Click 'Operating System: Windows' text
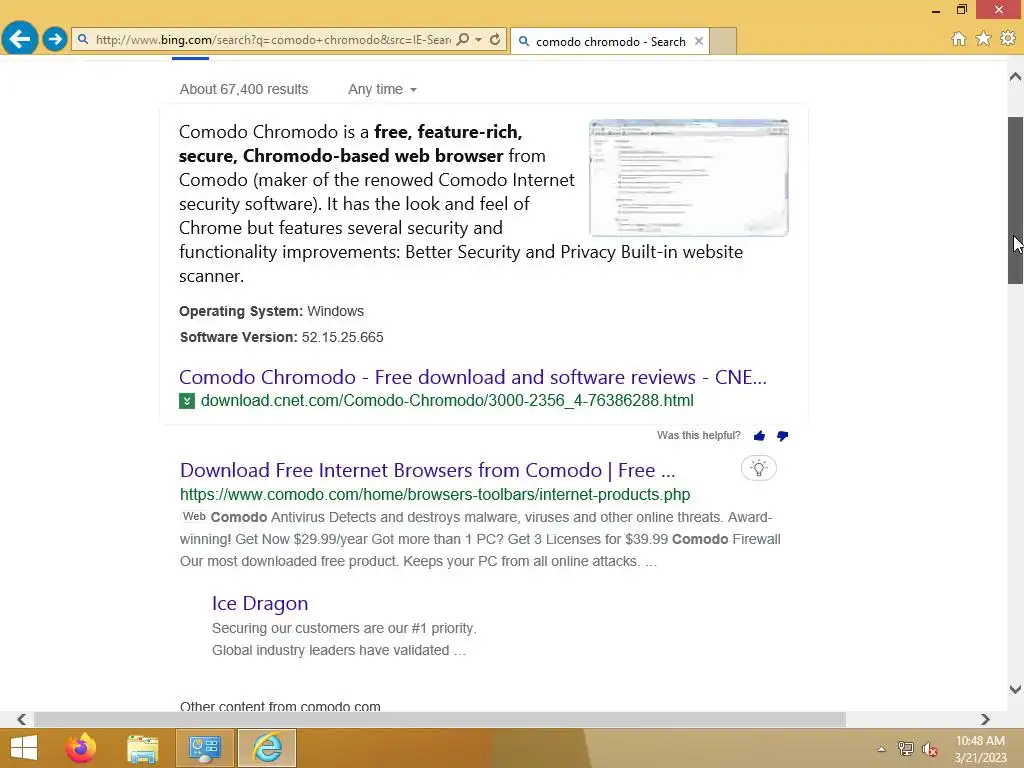 click(272, 312)
